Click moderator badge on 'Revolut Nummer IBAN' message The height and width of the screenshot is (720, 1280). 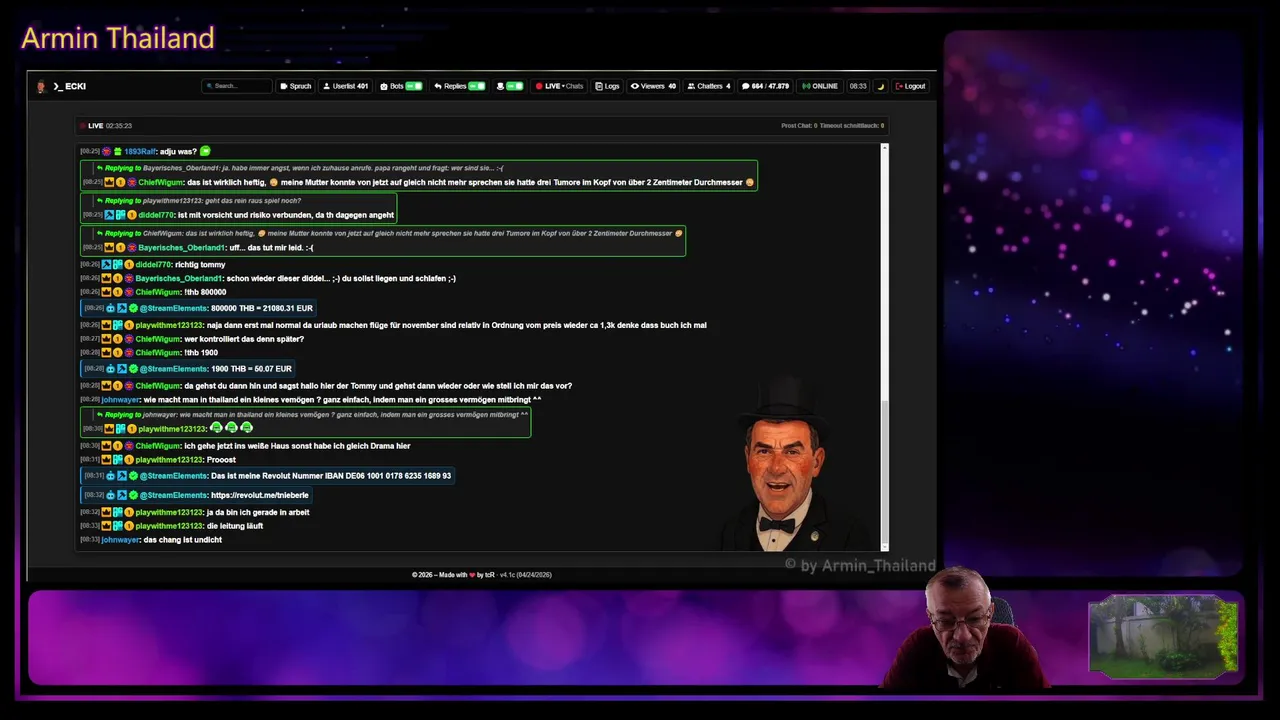[x=122, y=476]
